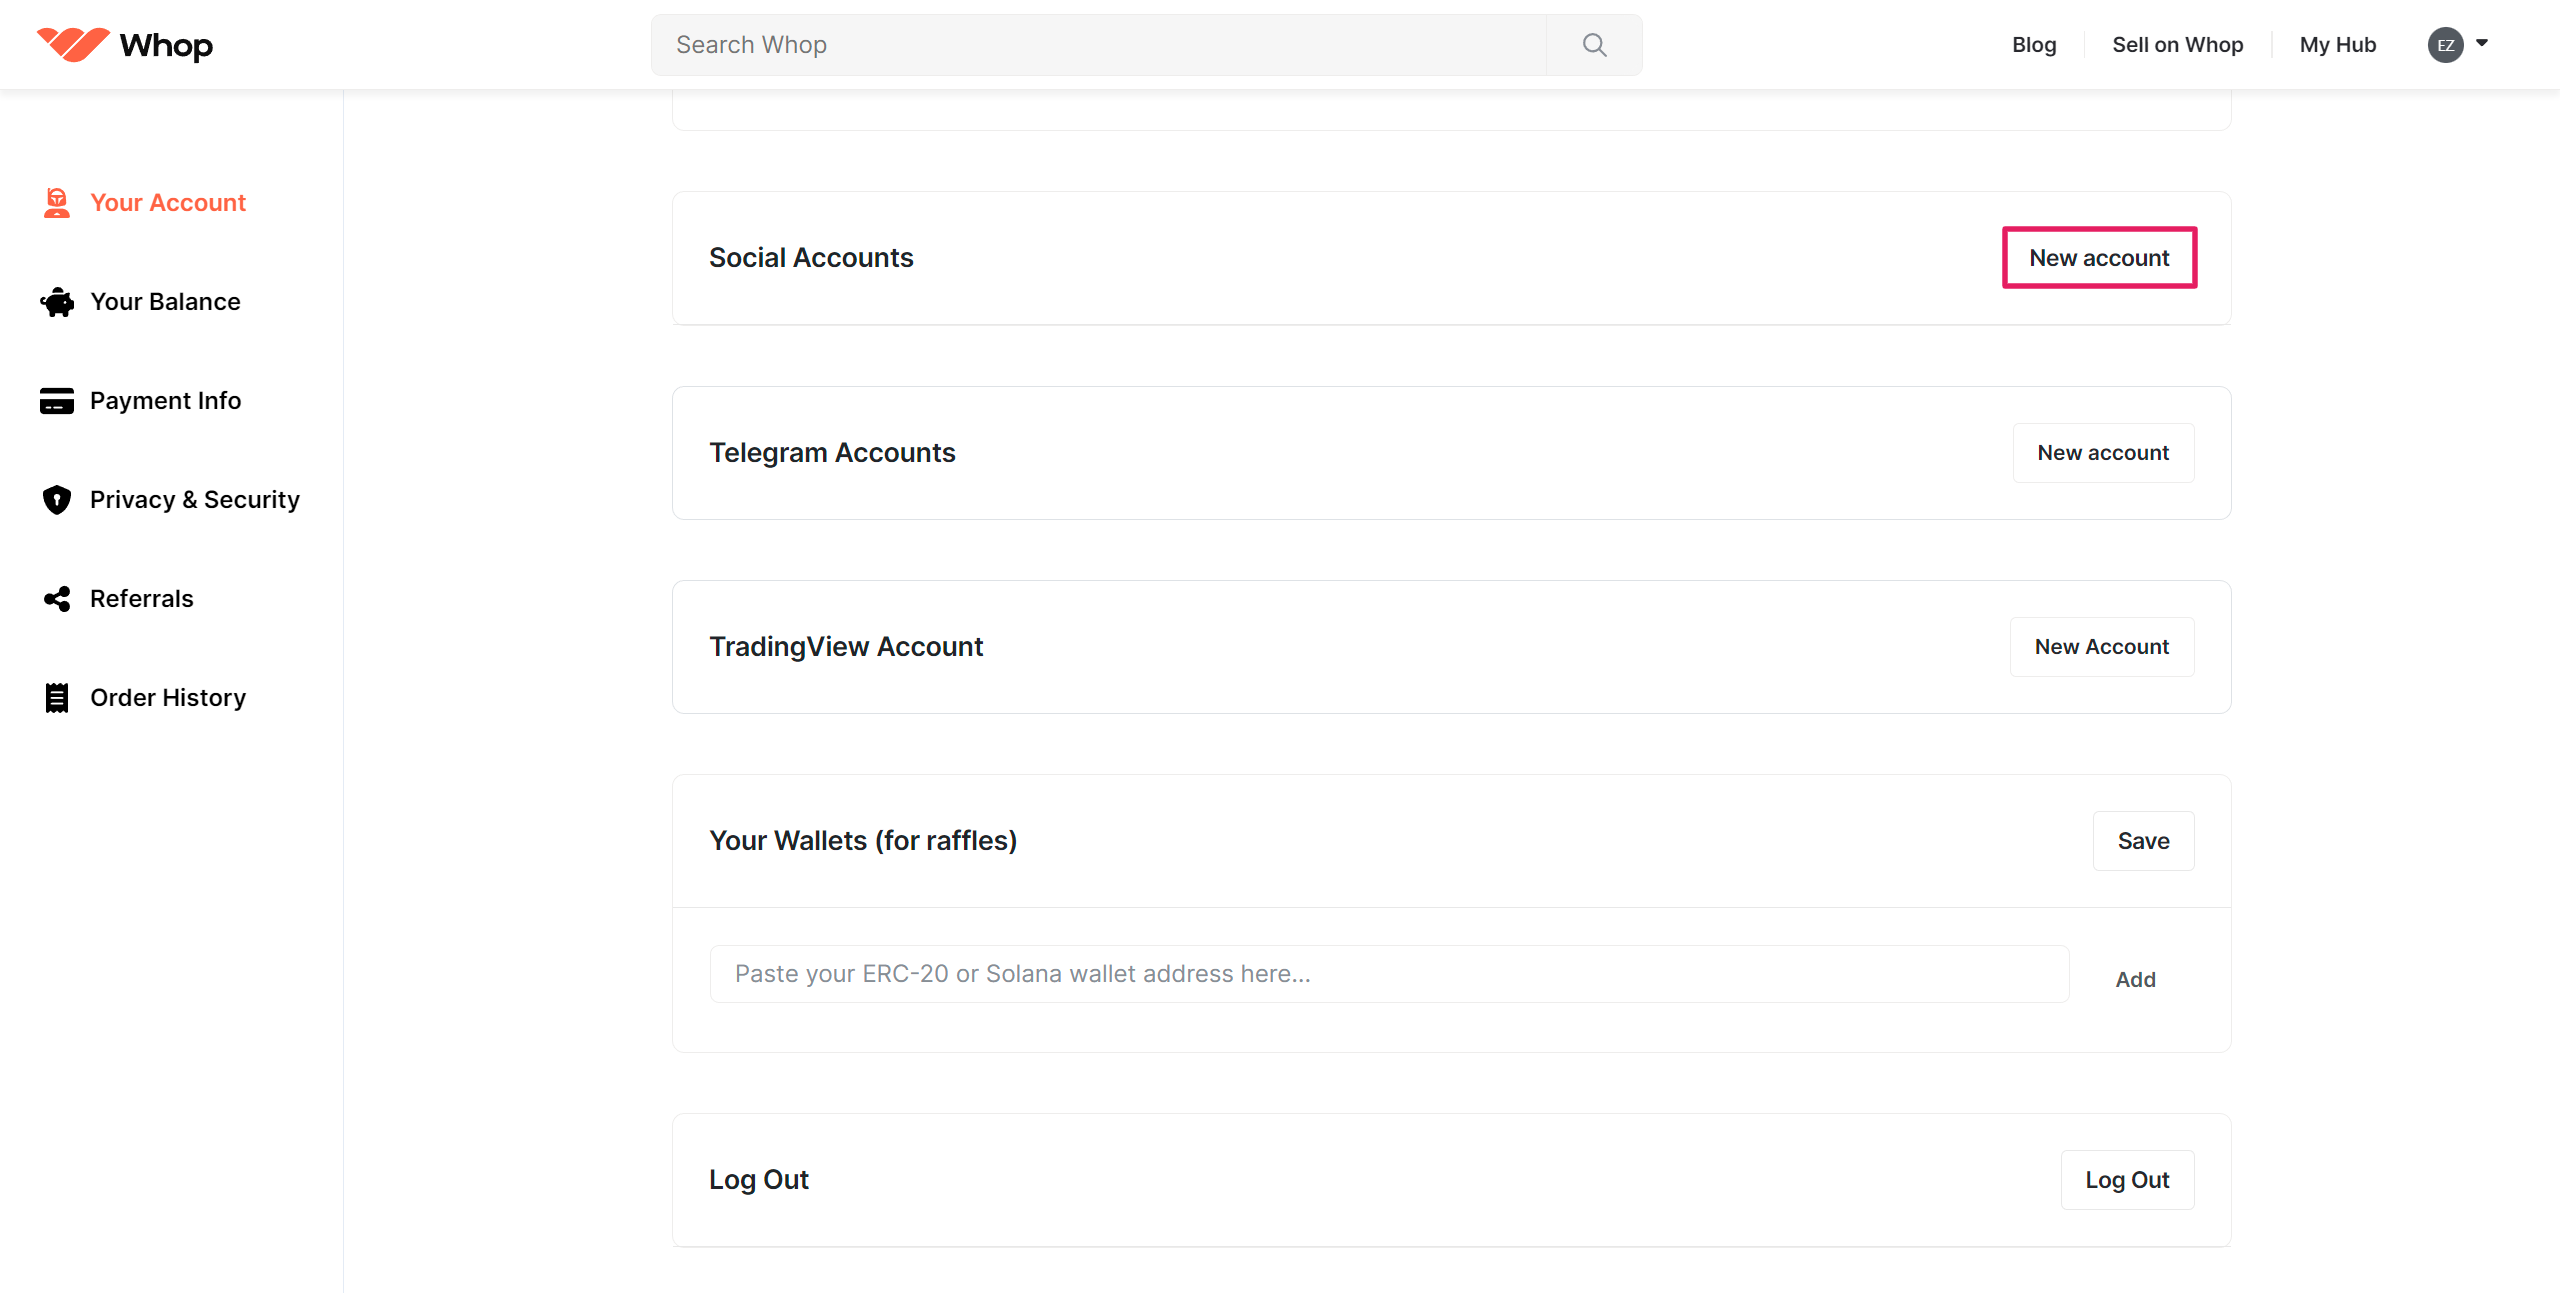Click Your Wallets (for raffles) heading
This screenshot has height=1293, width=2560.
click(x=863, y=841)
